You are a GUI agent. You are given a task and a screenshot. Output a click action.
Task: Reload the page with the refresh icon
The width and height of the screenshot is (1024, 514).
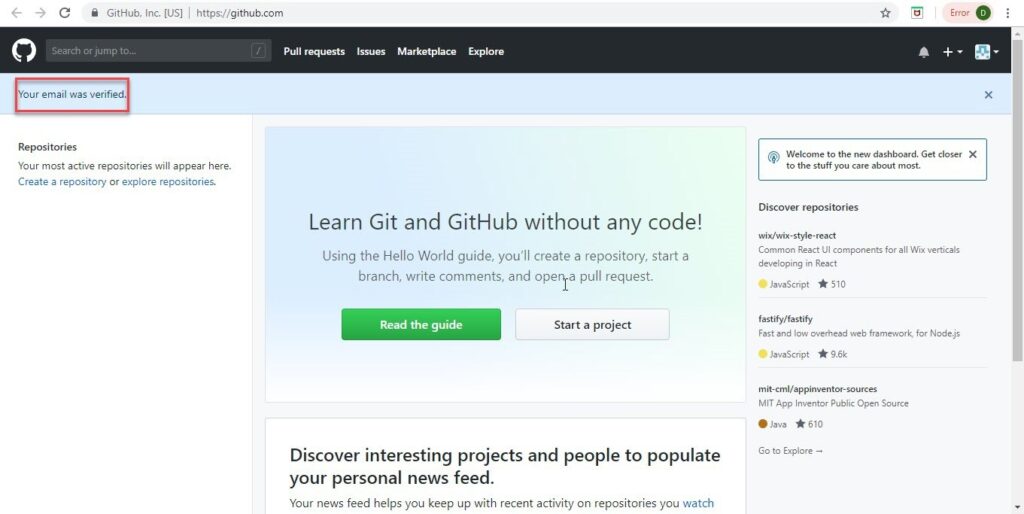tap(65, 13)
